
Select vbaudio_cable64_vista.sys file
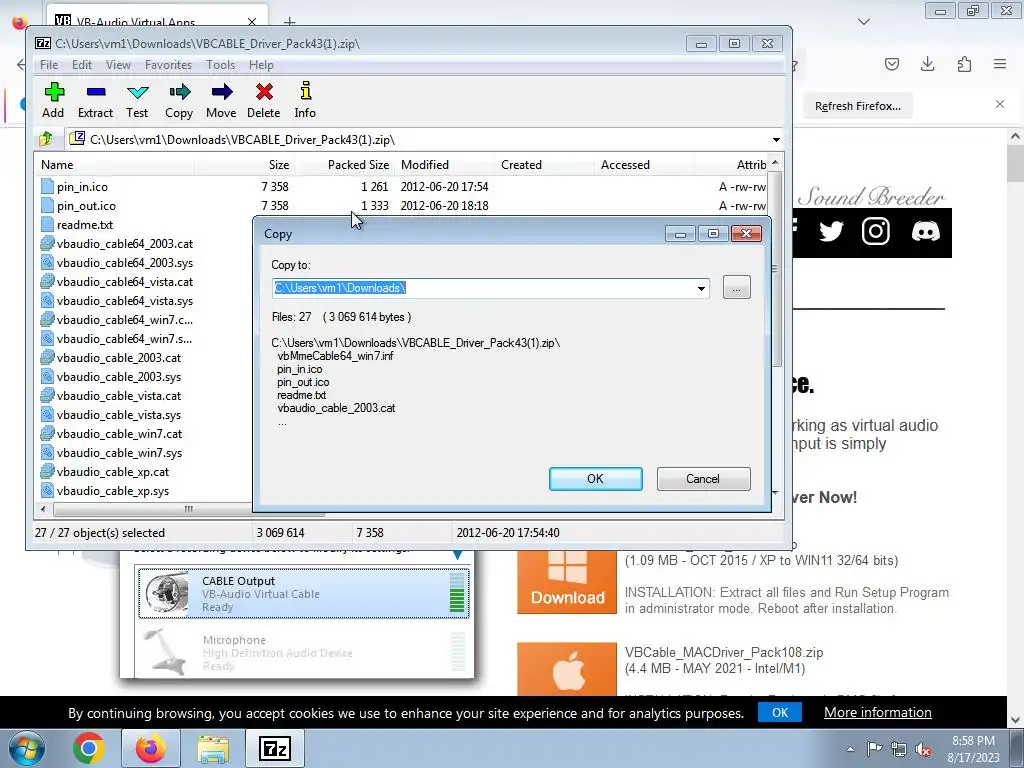(x=125, y=300)
